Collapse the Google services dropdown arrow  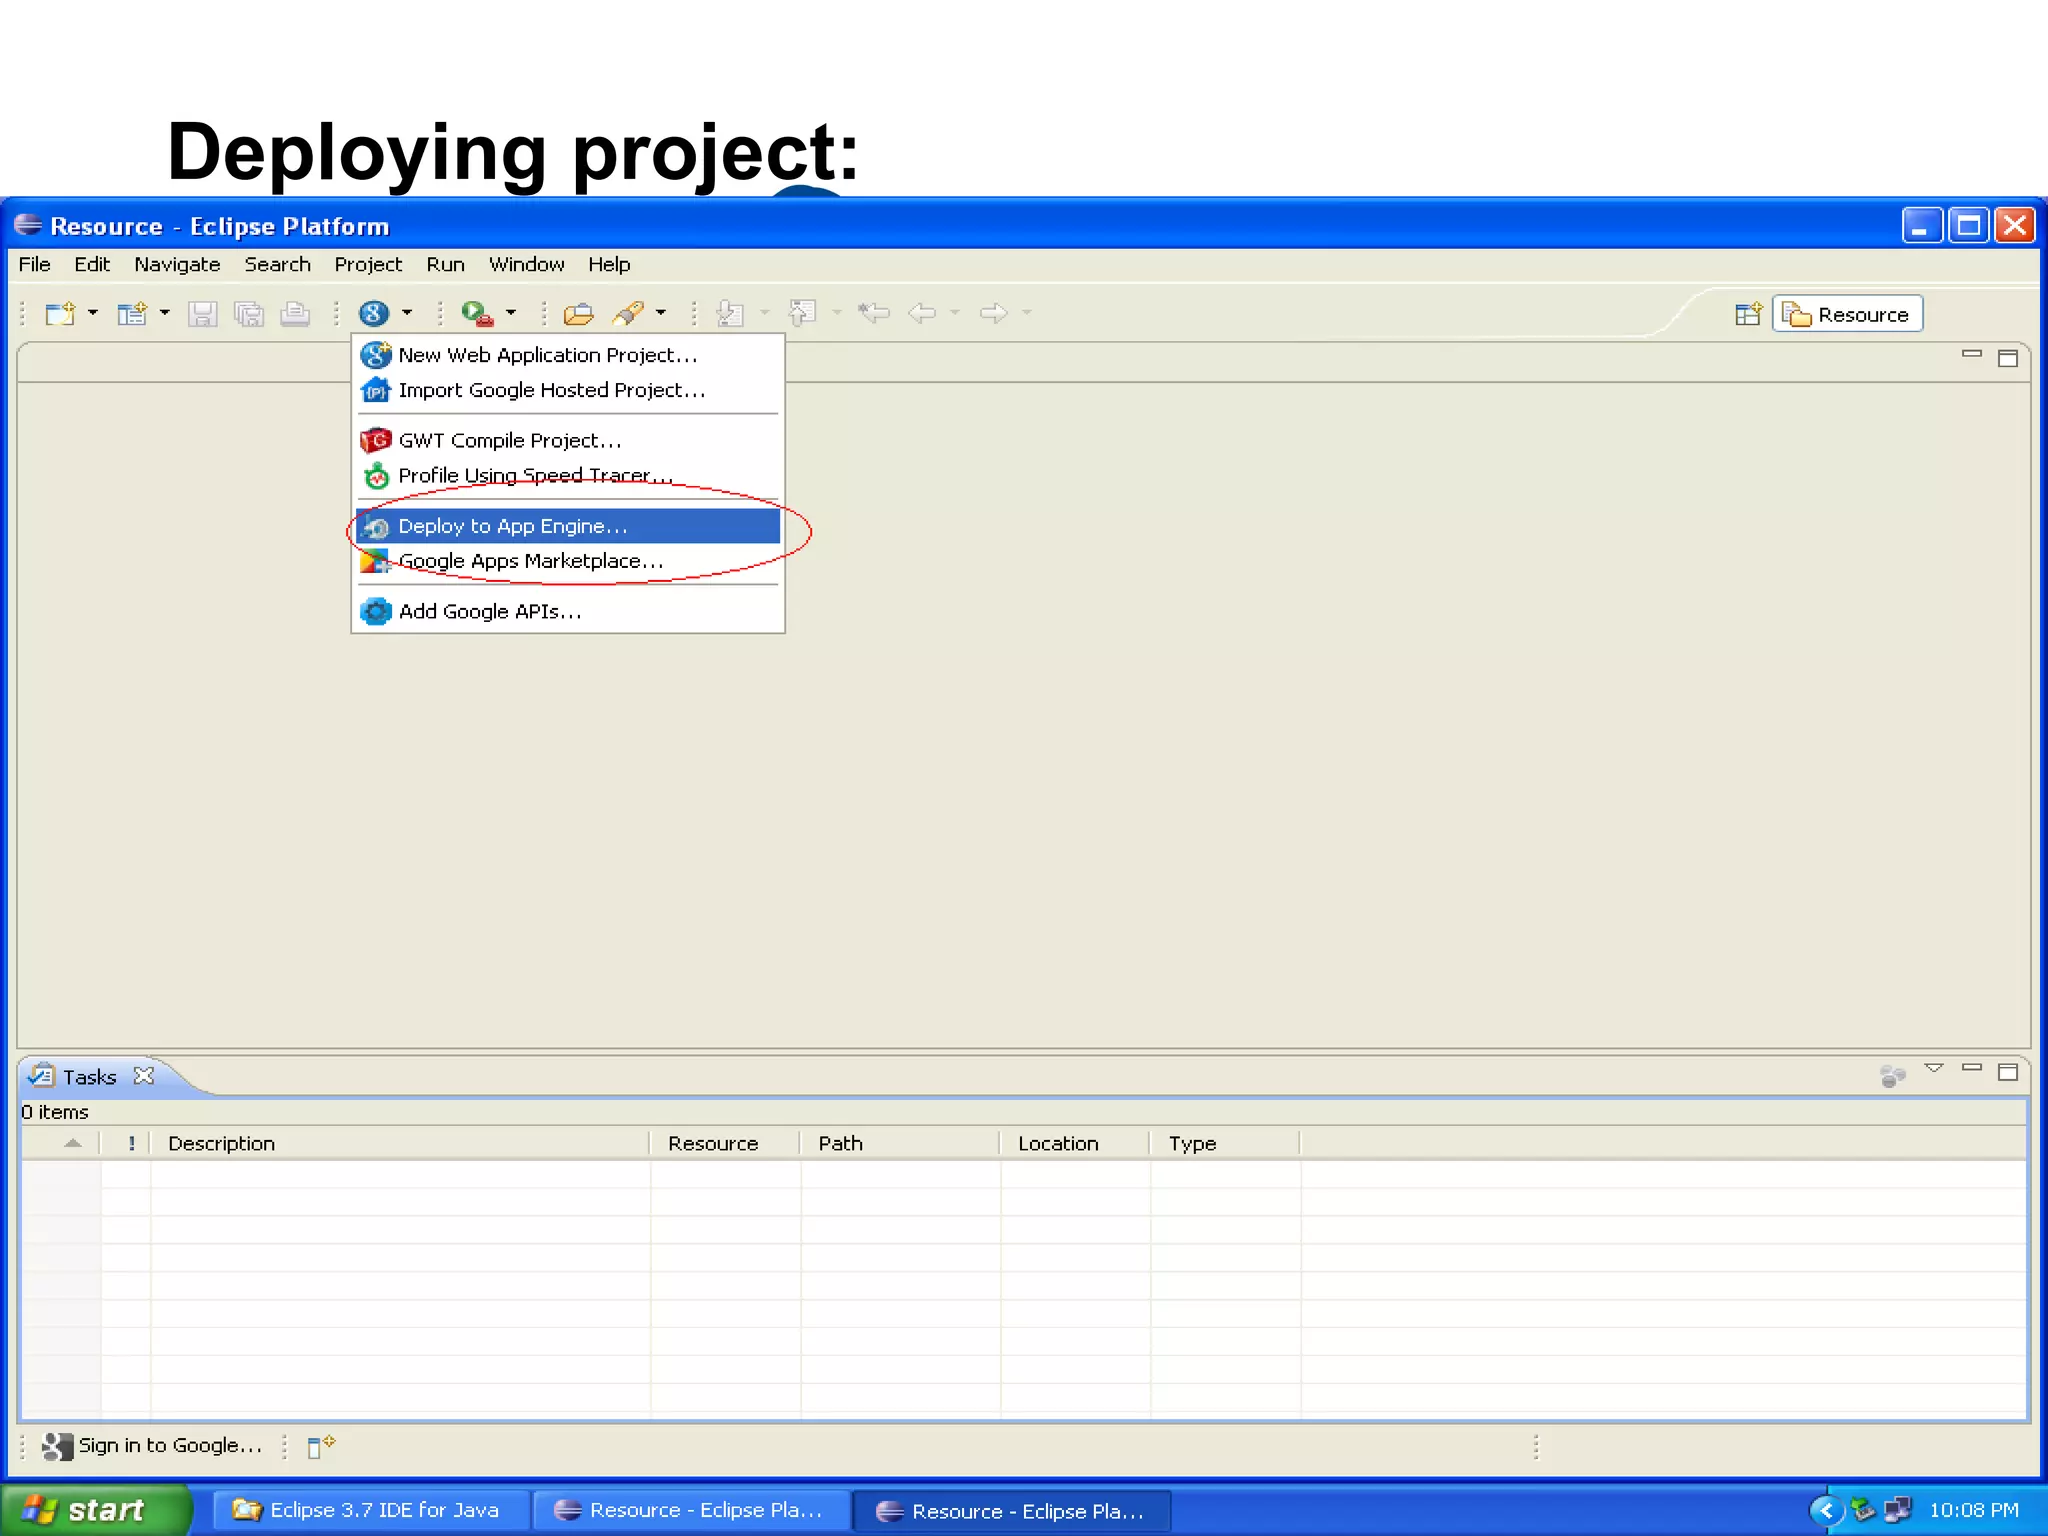[x=407, y=313]
